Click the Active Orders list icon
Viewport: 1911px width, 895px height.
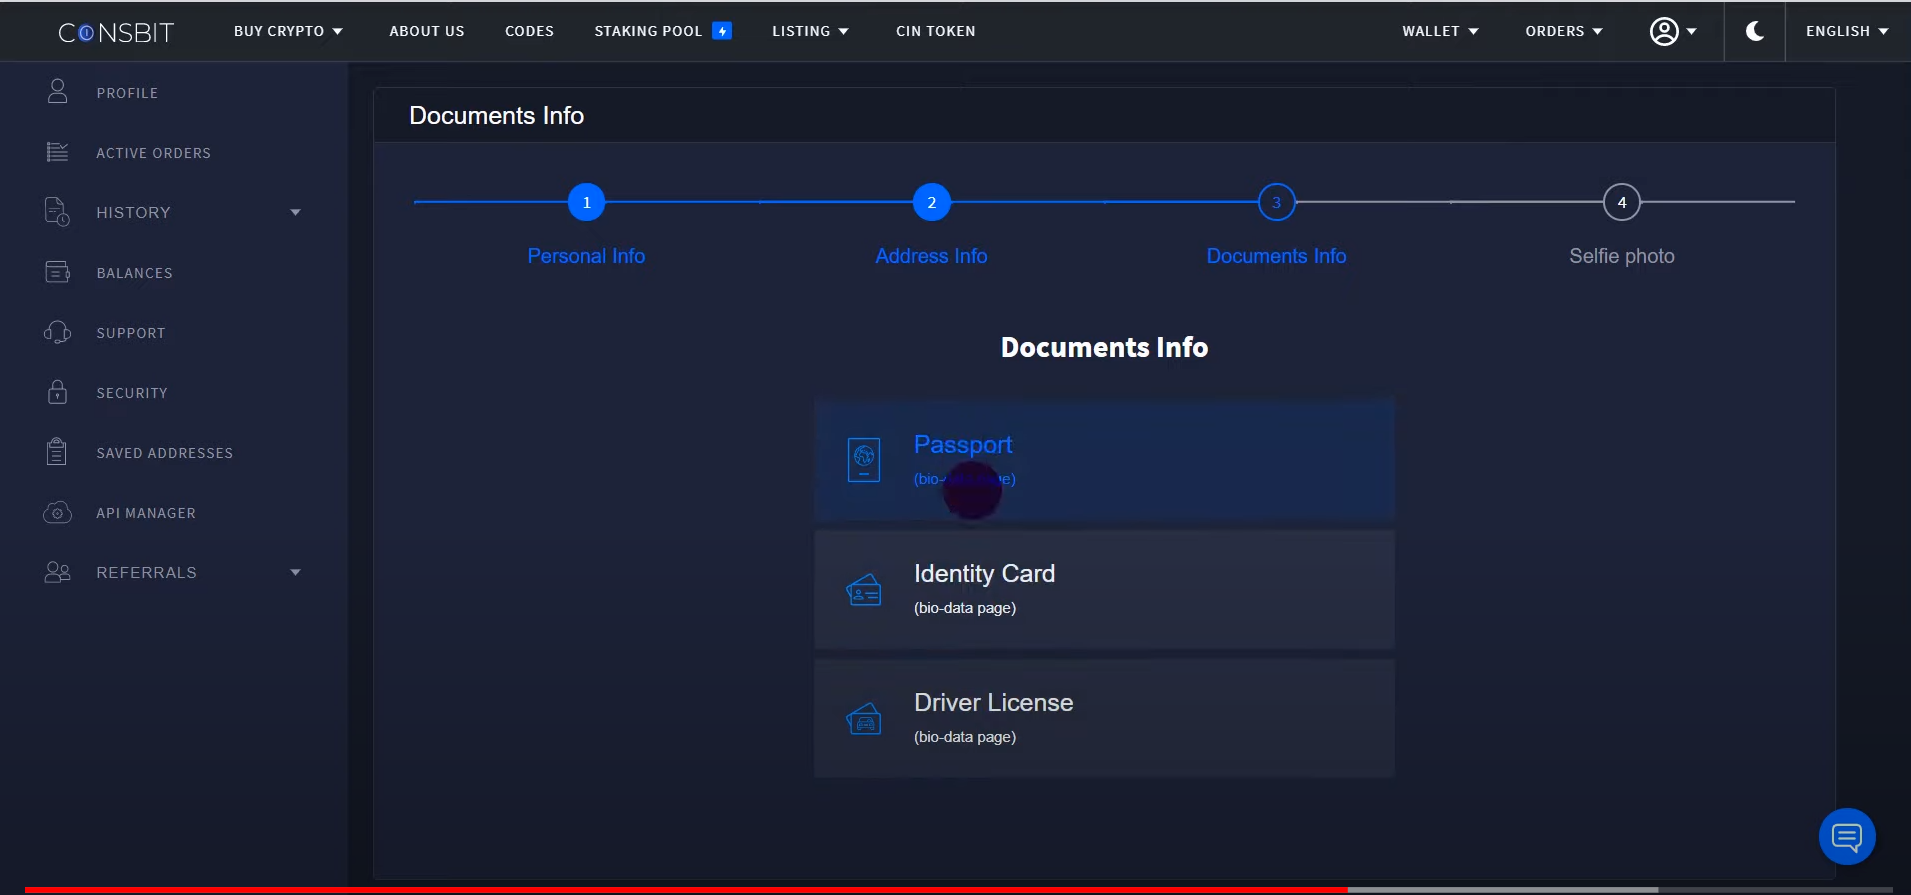pyautogui.click(x=58, y=152)
